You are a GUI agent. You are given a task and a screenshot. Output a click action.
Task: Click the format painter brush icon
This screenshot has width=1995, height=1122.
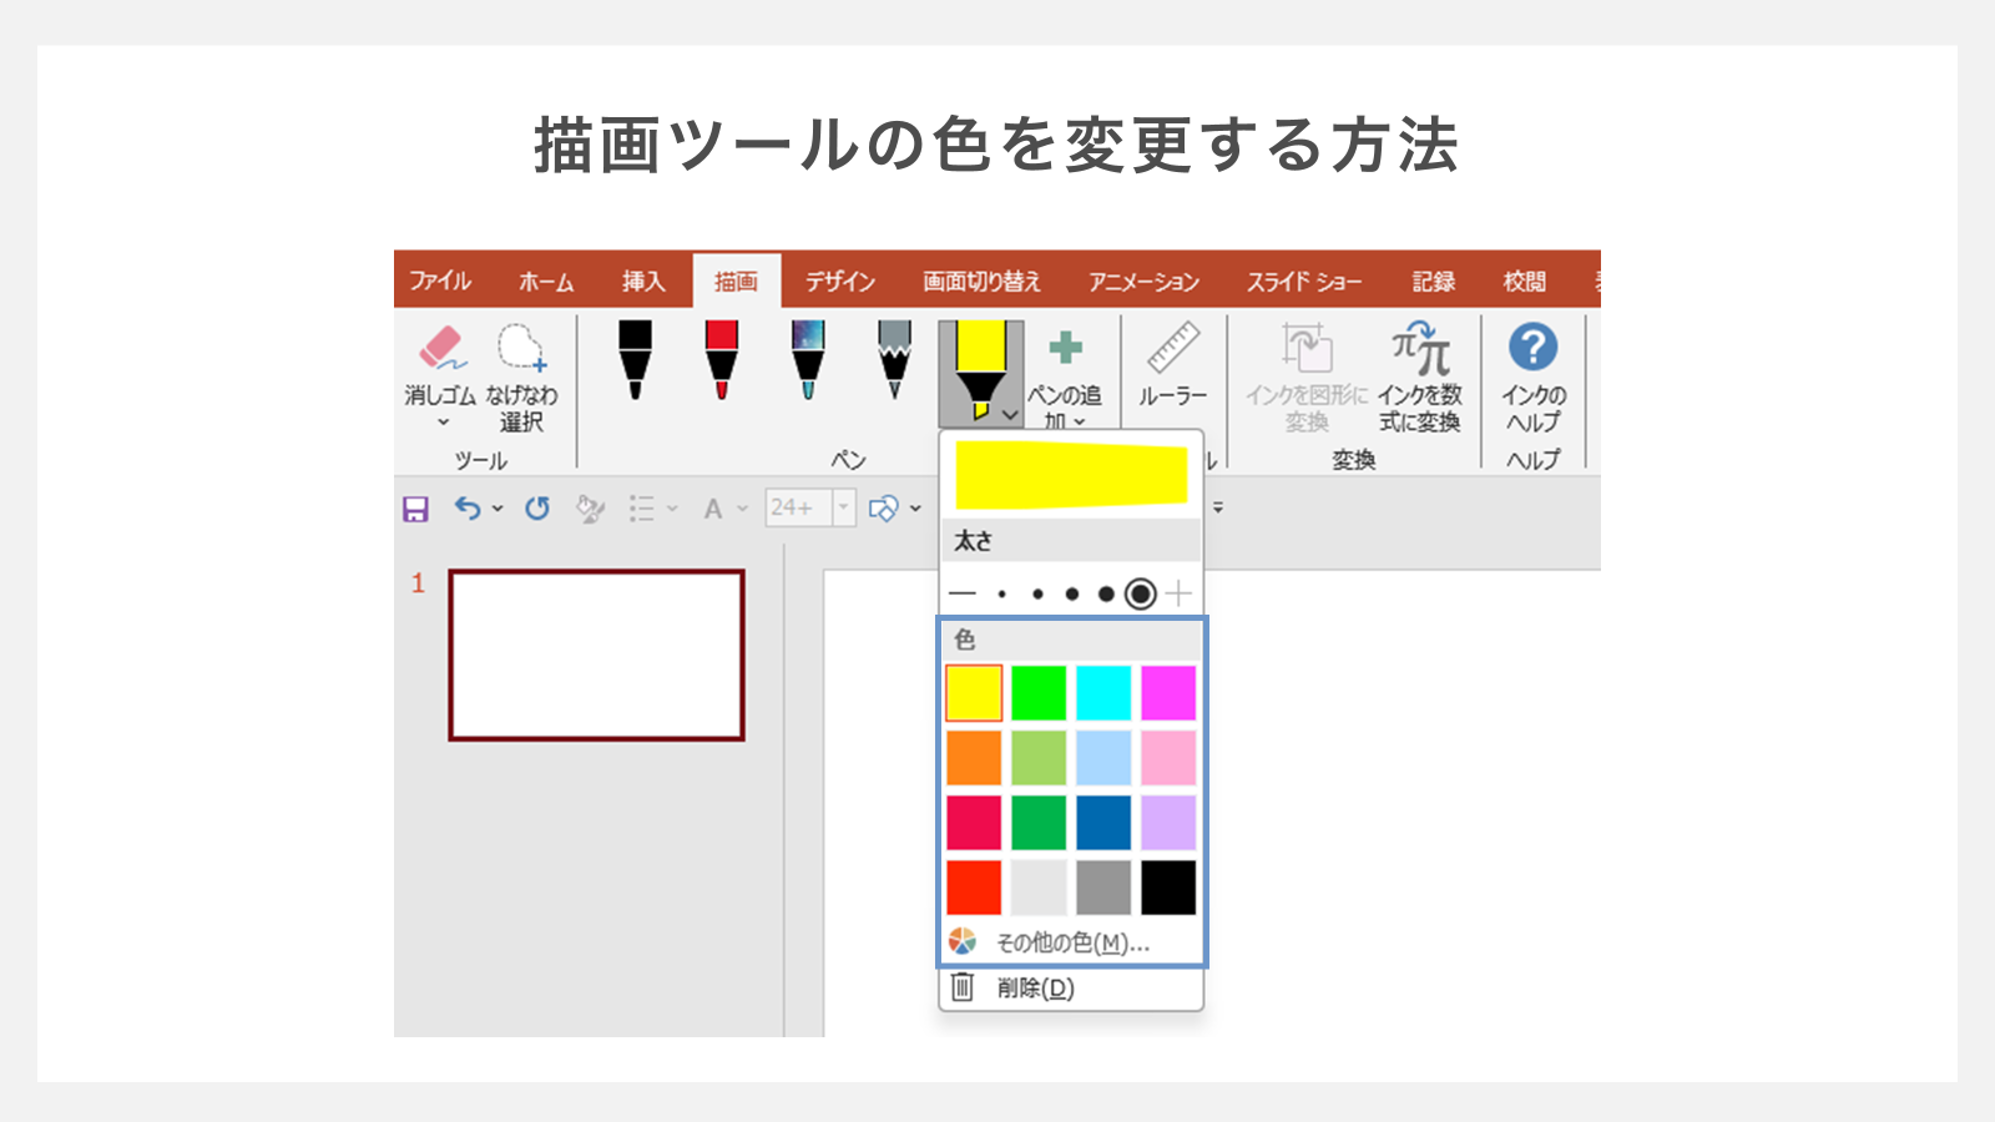pos(590,509)
